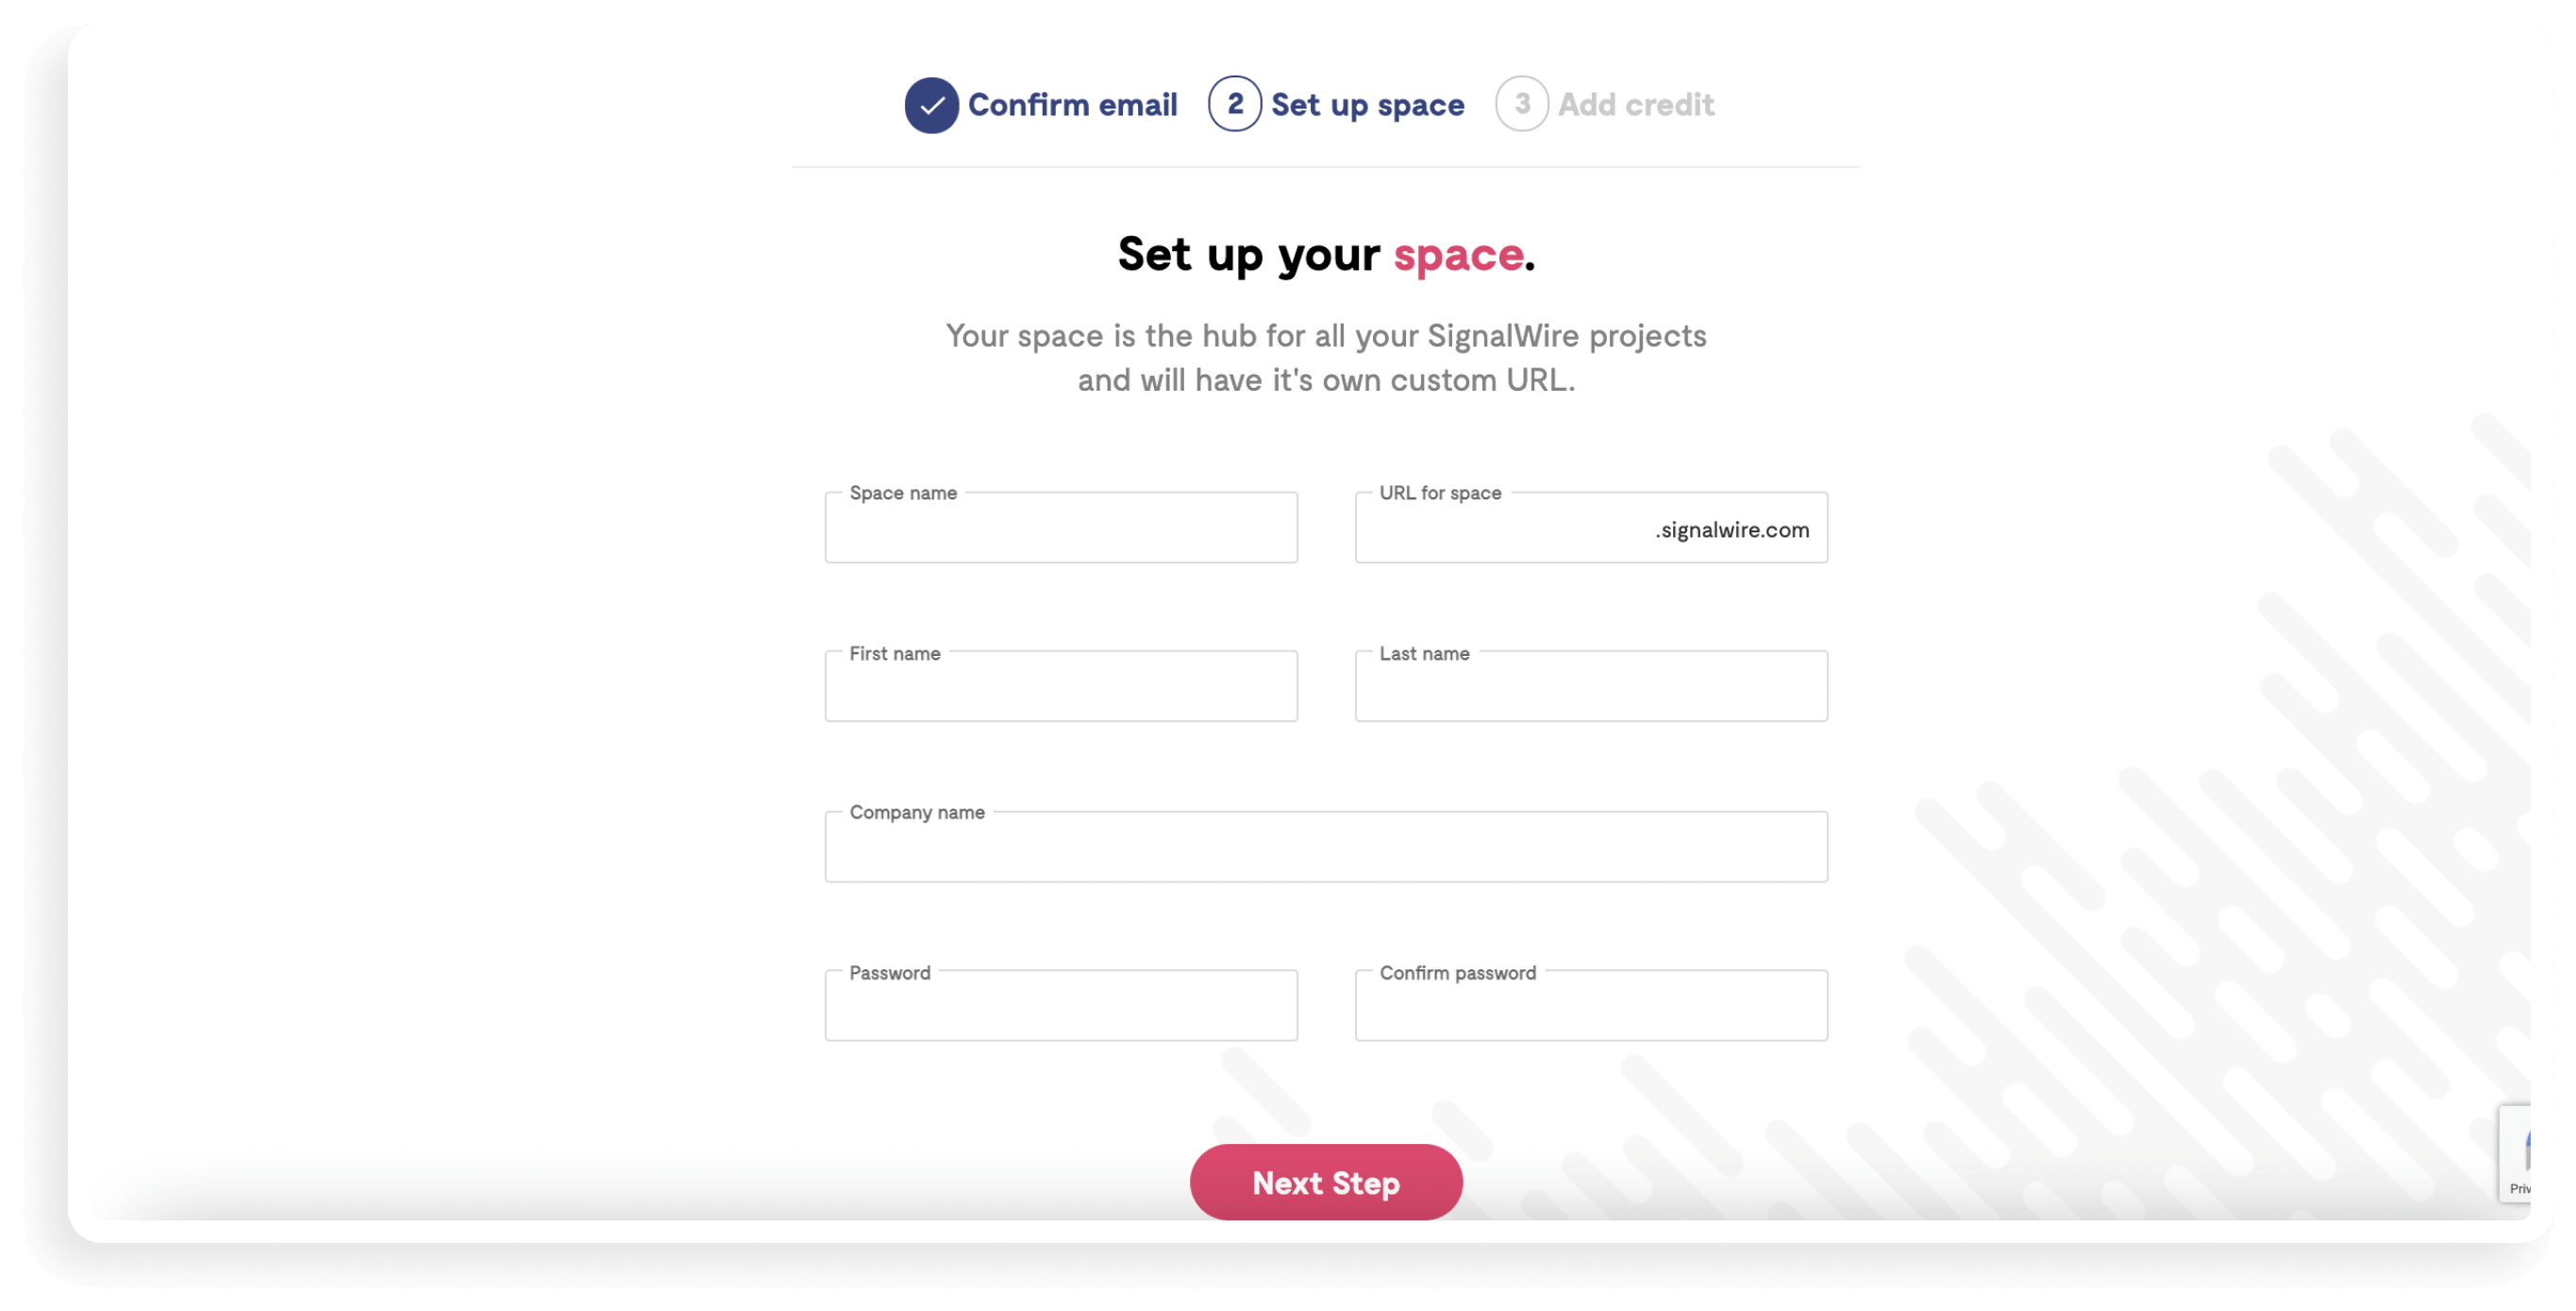Click the 'Set up space' step 2 label
2576x1311 pixels.
(1367, 104)
